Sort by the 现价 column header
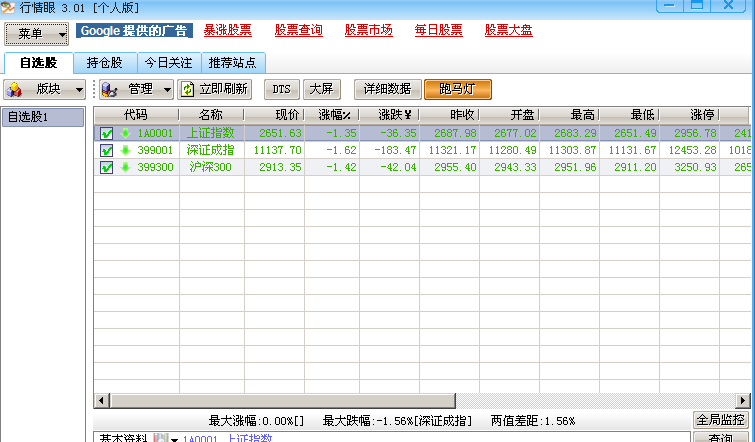The height and width of the screenshot is (442, 755). 274,115
